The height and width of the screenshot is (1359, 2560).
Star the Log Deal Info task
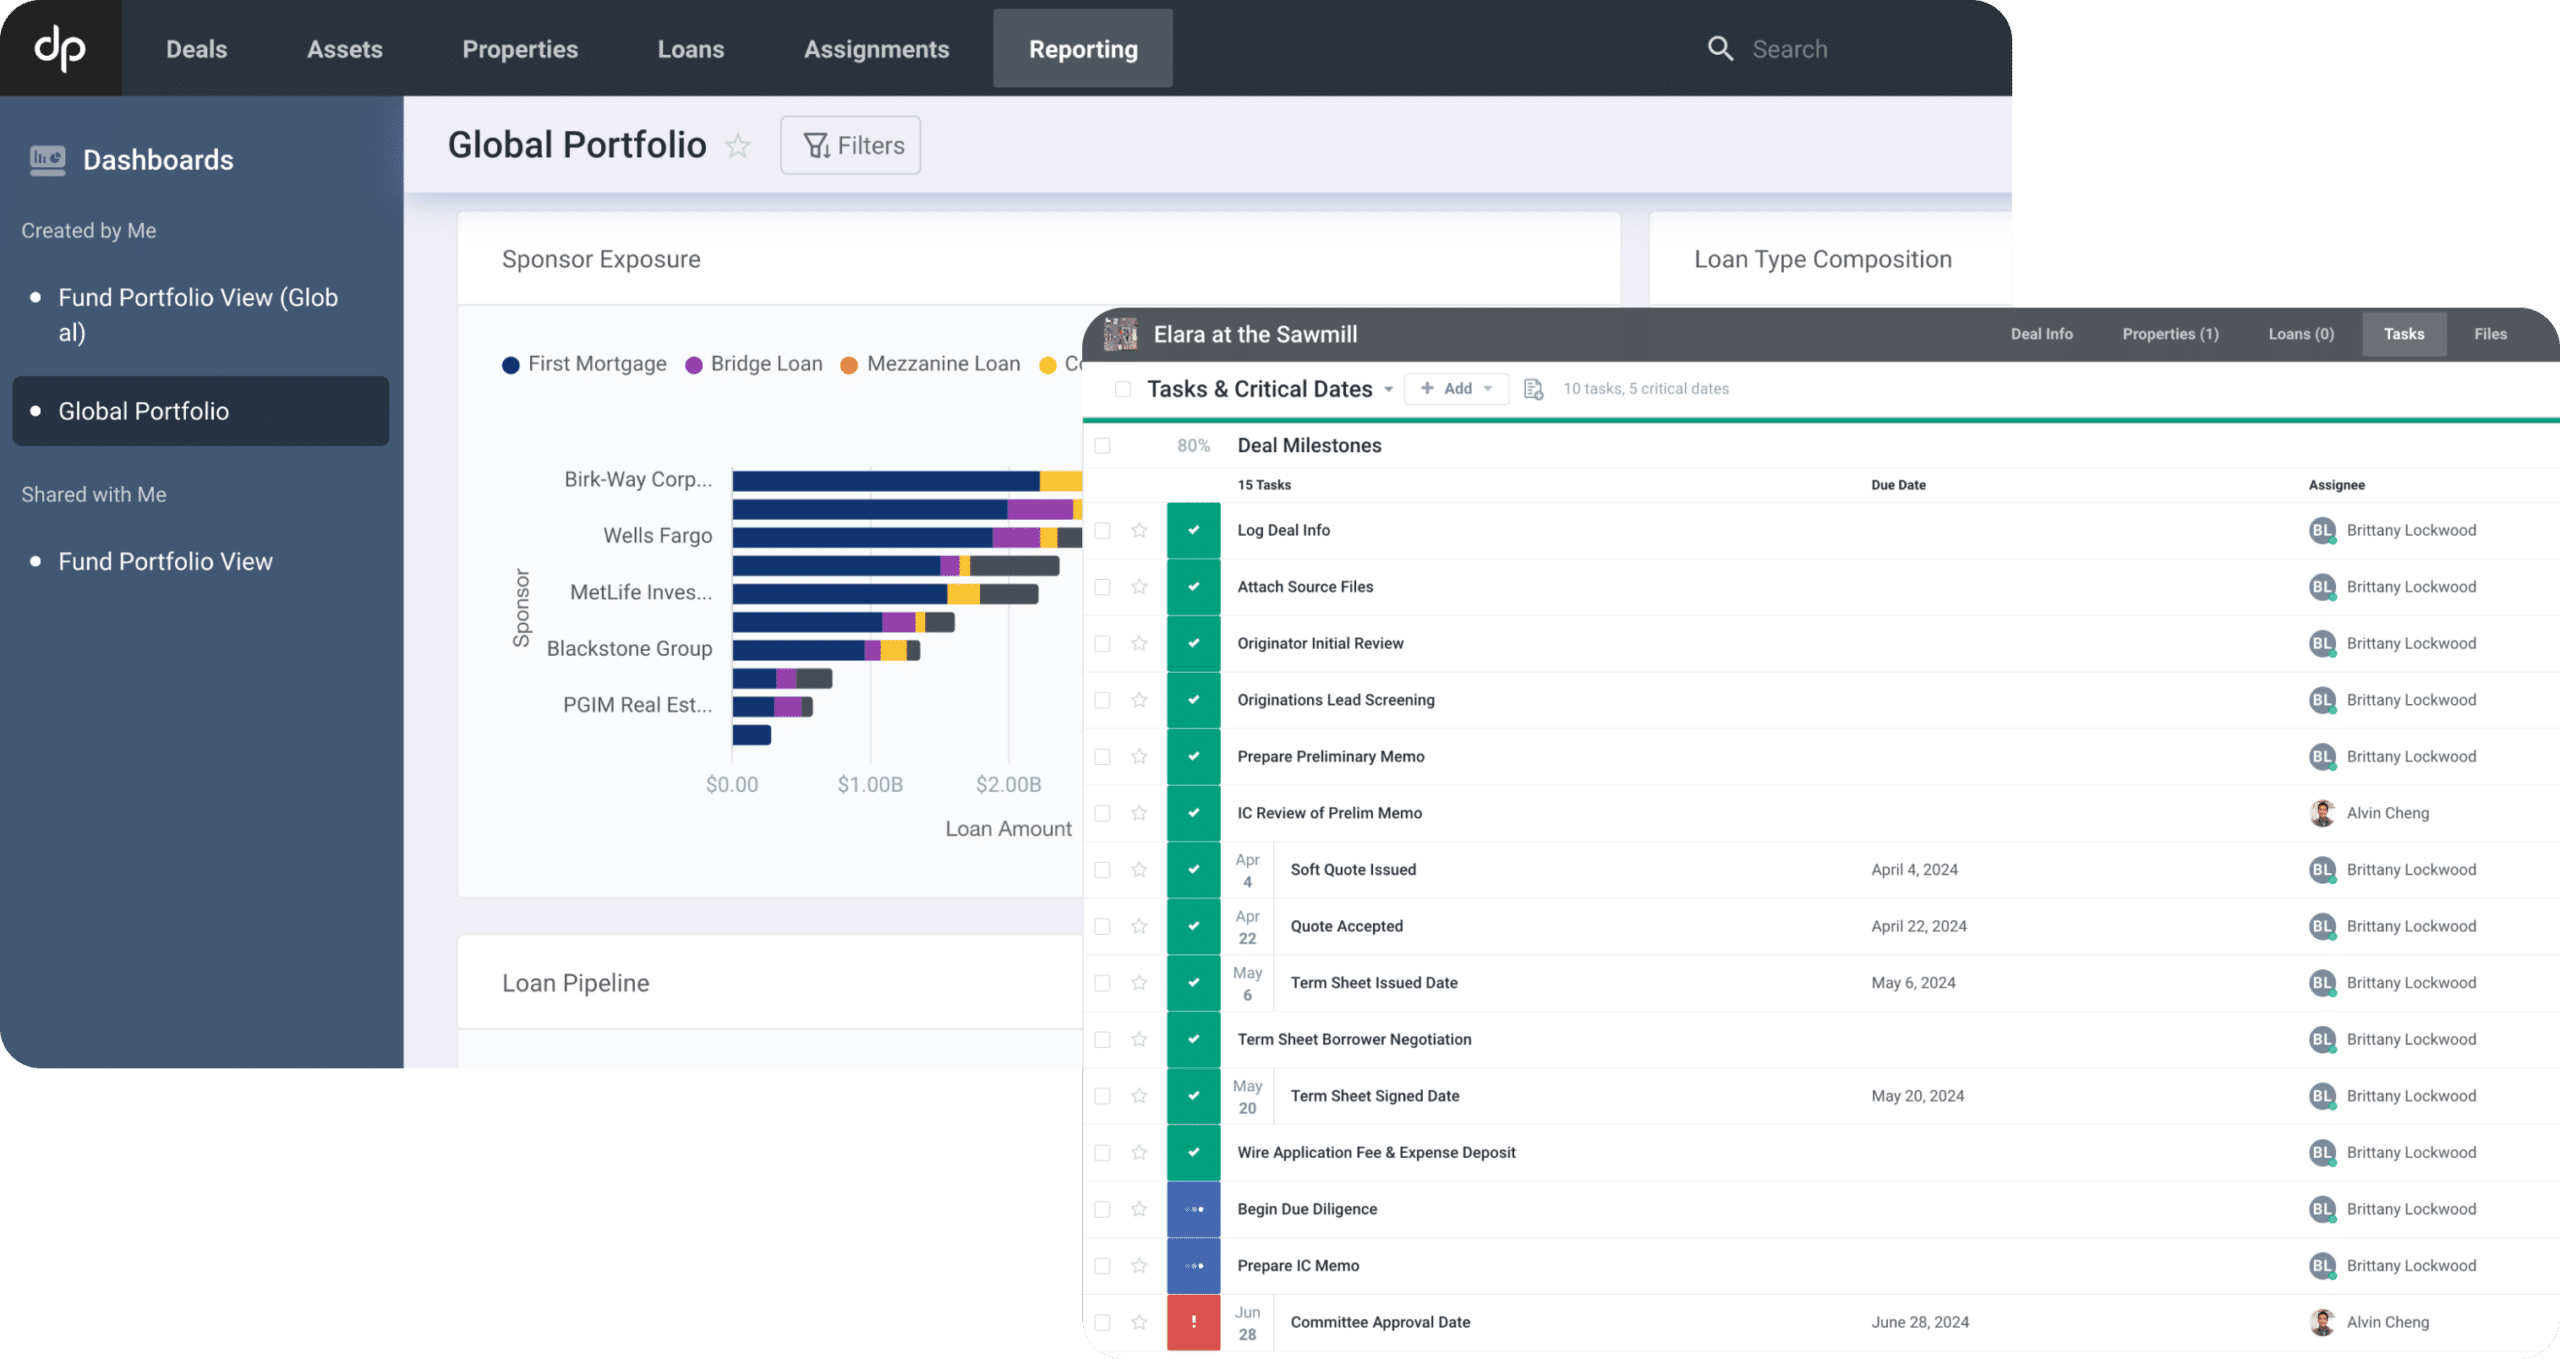pos(1139,530)
